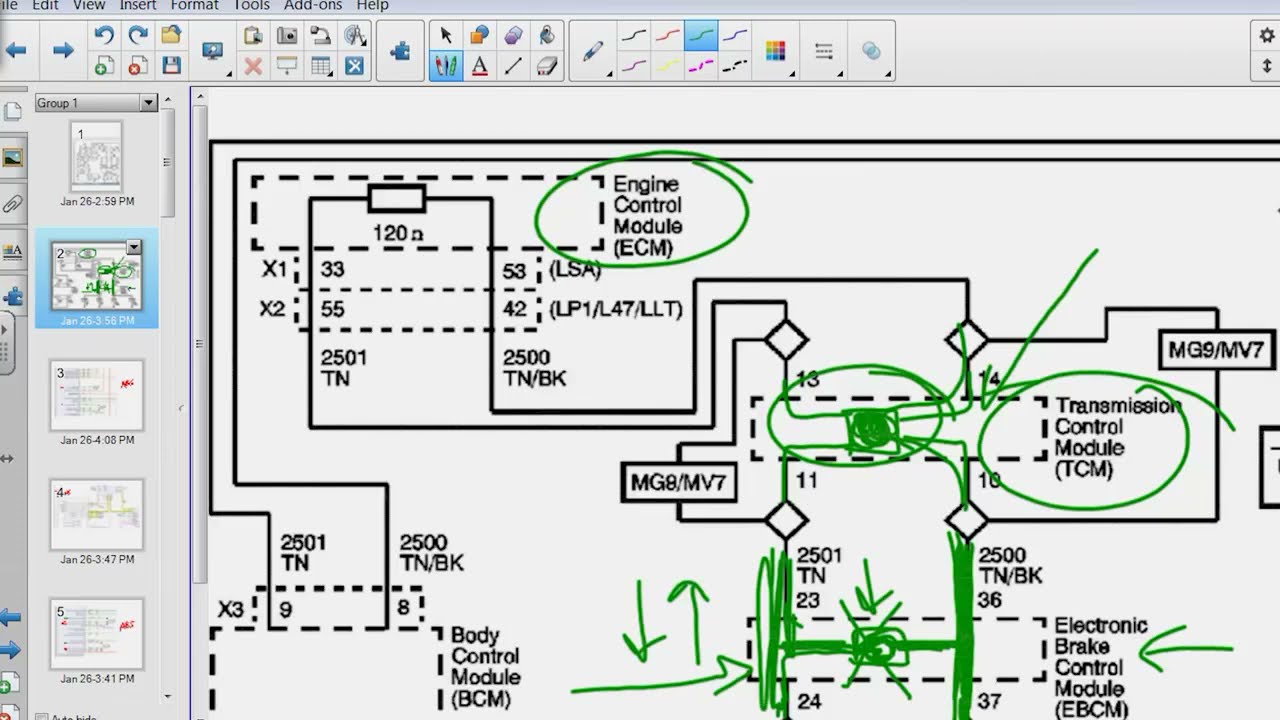The image size is (1280, 720).
Task: Open the Screen Capture camera tool
Action: (x=287, y=35)
